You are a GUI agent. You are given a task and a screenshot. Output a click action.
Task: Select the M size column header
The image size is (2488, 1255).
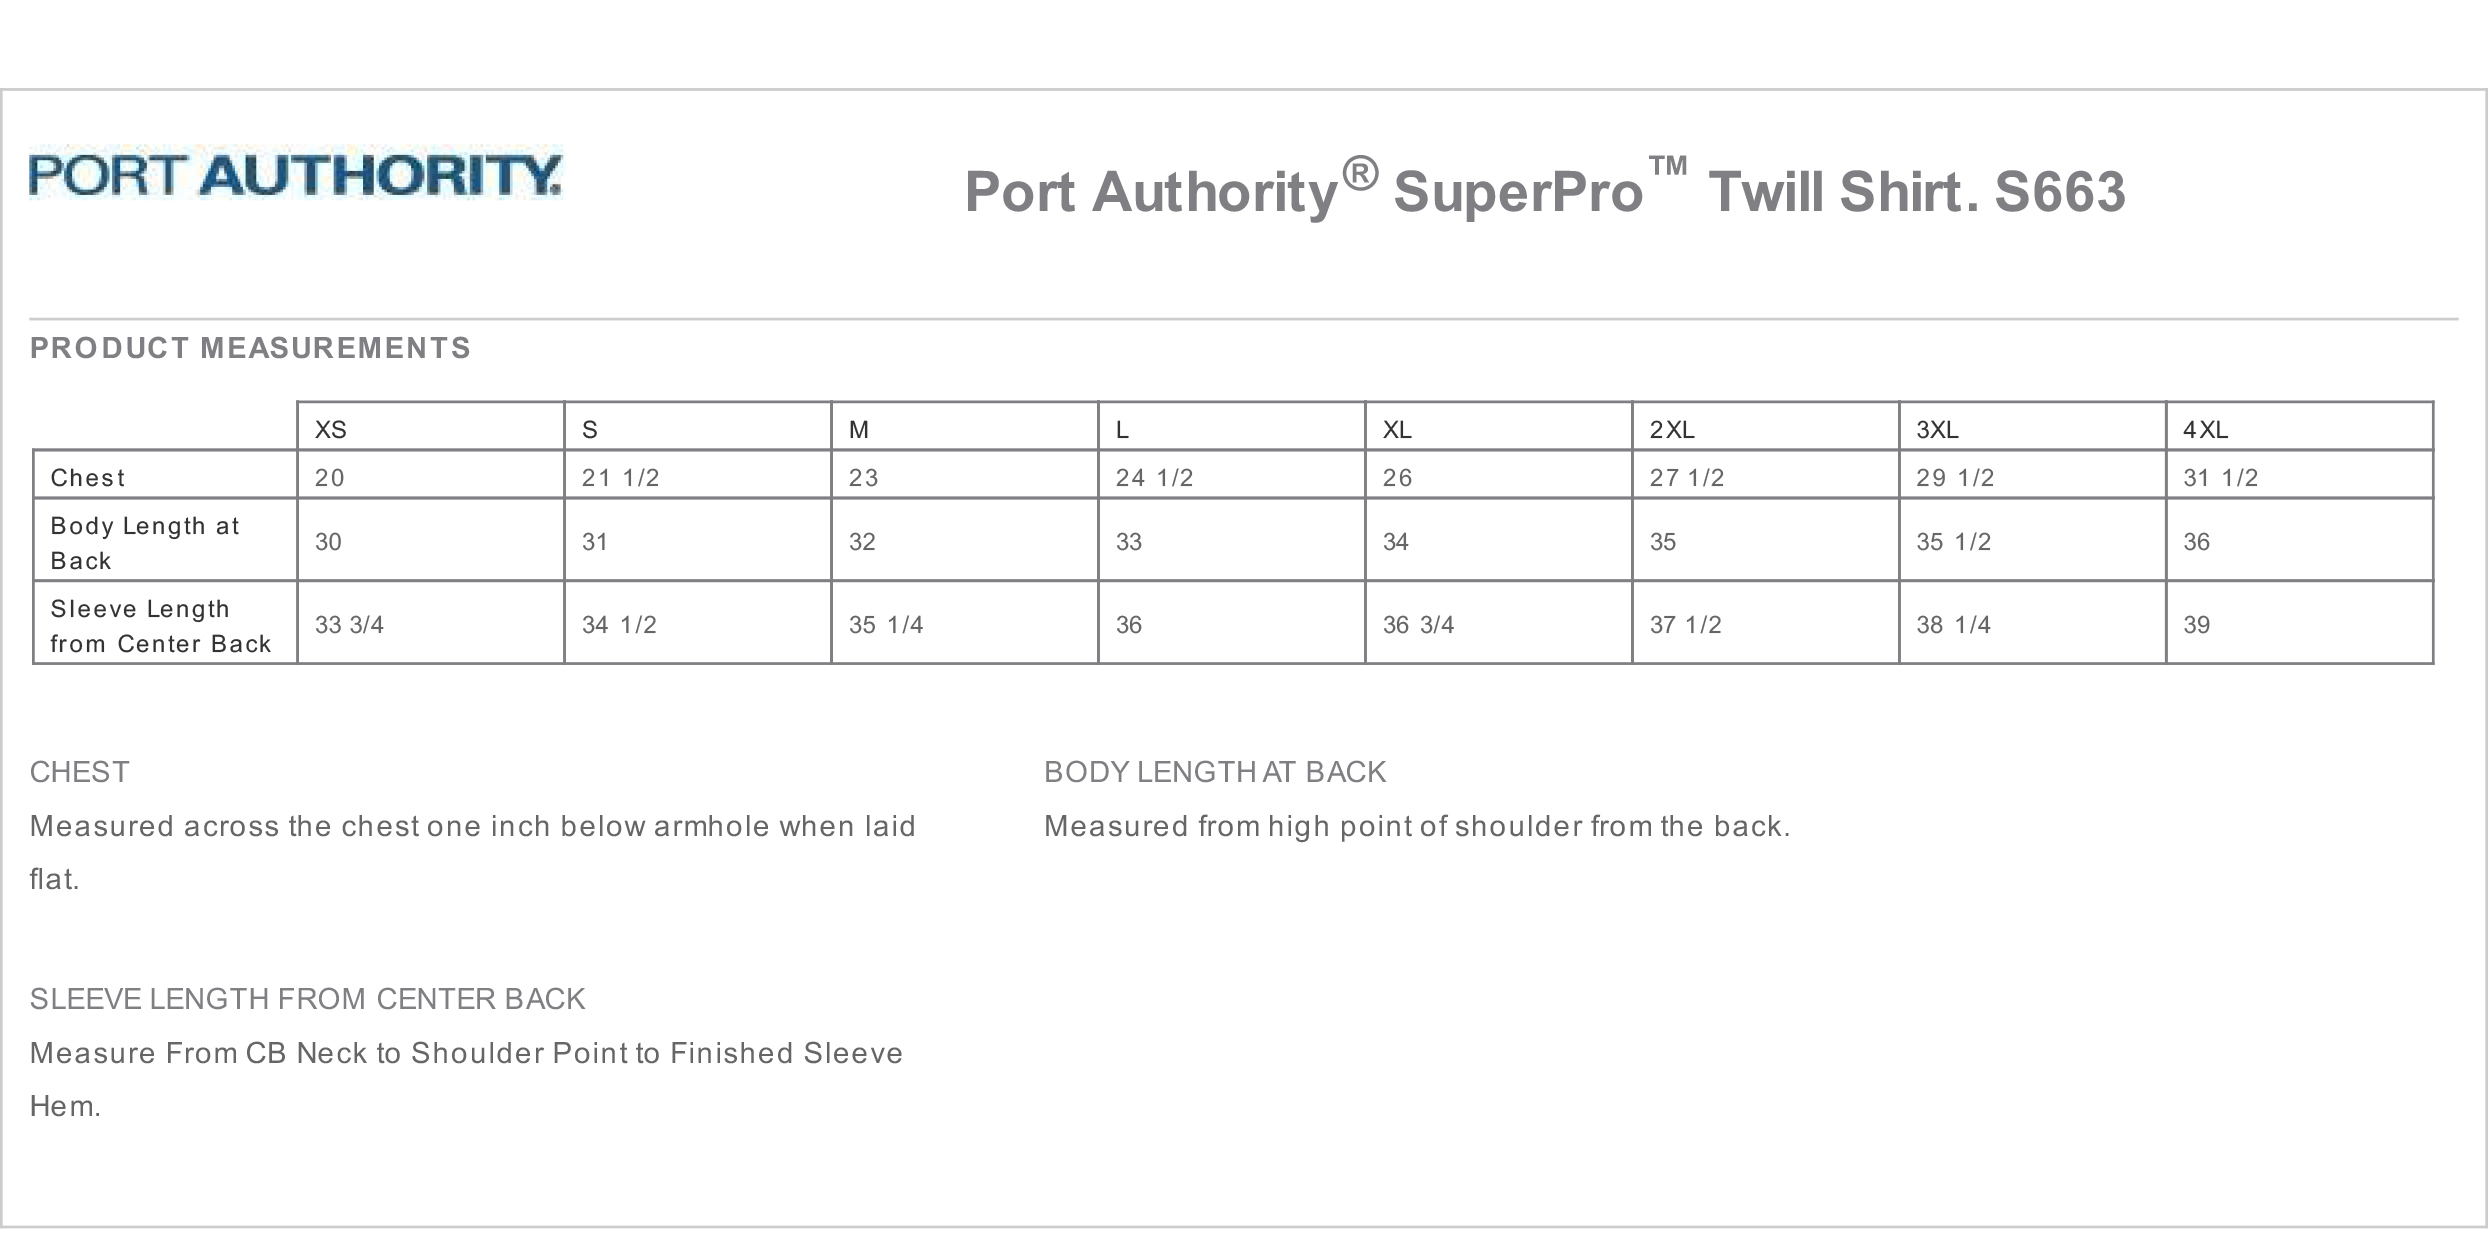pyautogui.click(x=859, y=430)
